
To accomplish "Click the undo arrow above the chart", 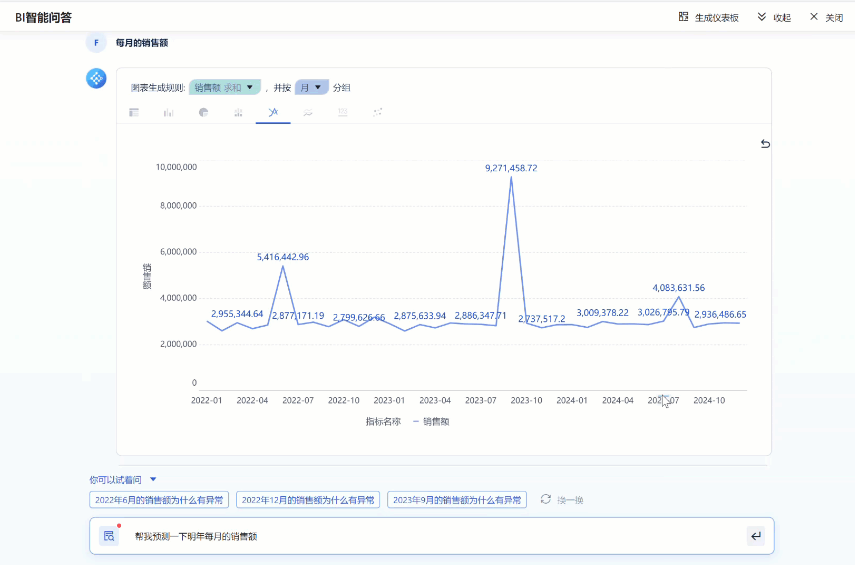I will (765, 144).
